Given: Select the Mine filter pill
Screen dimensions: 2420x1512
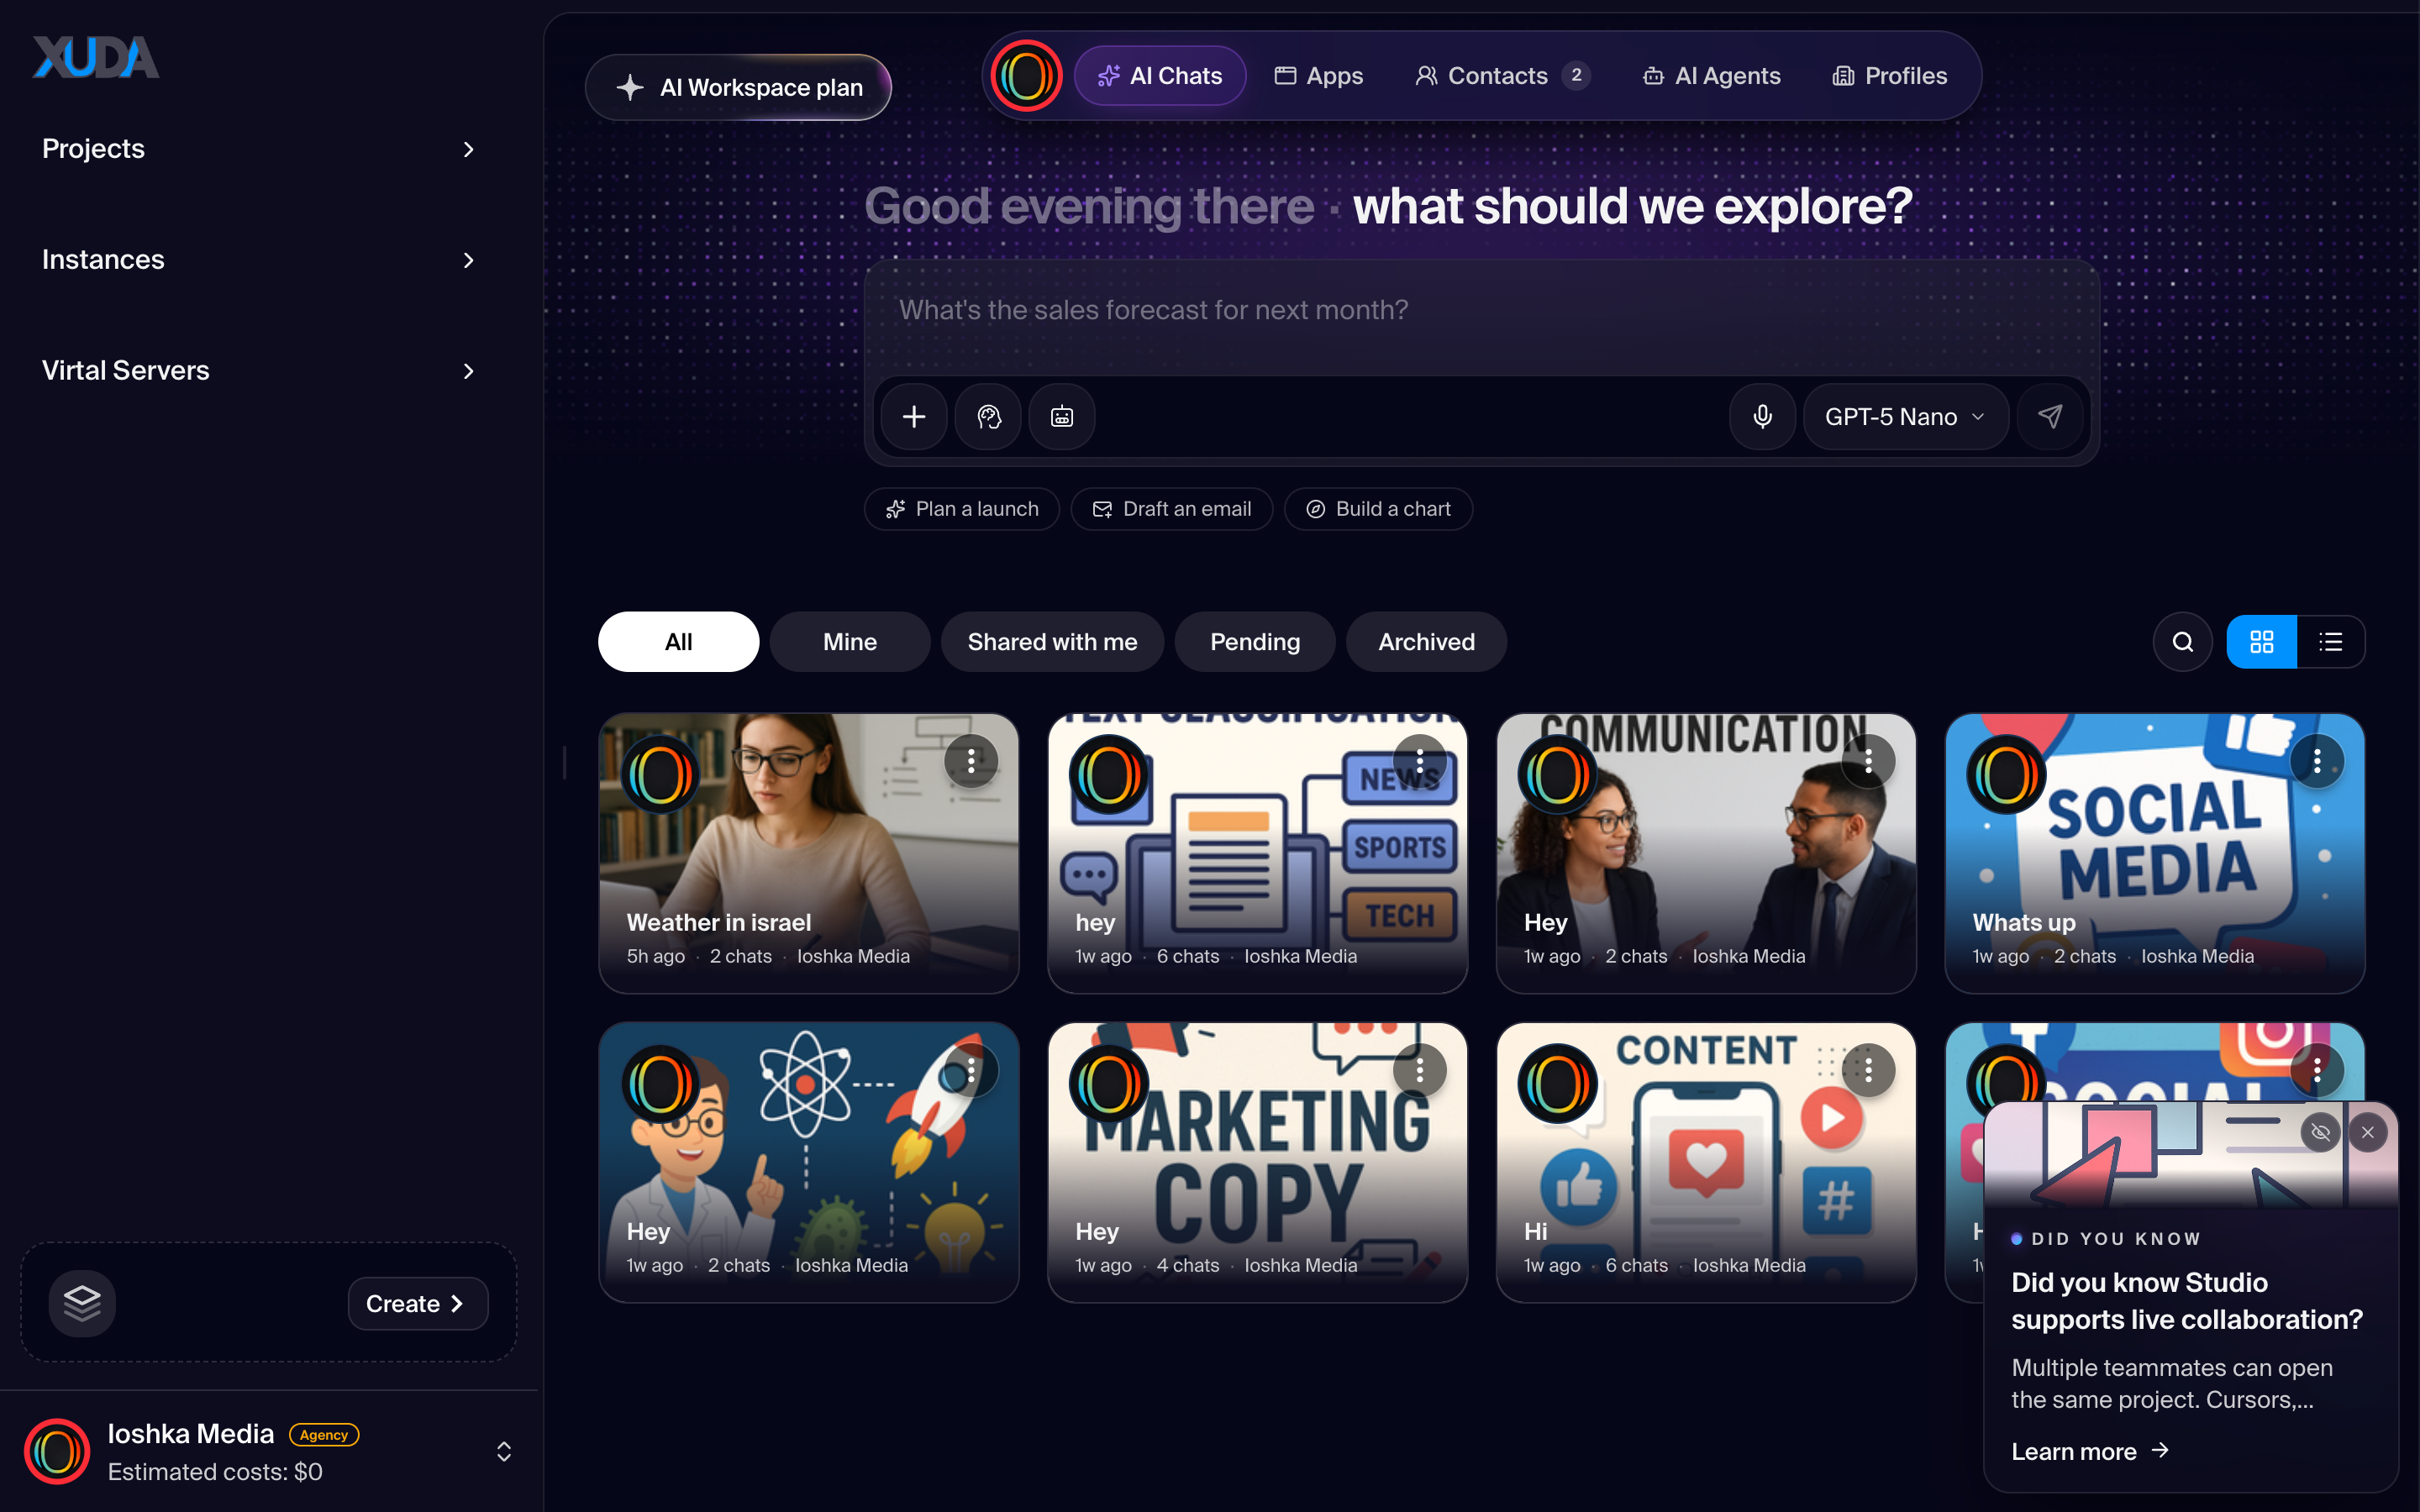Looking at the screenshot, I should click(850, 642).
